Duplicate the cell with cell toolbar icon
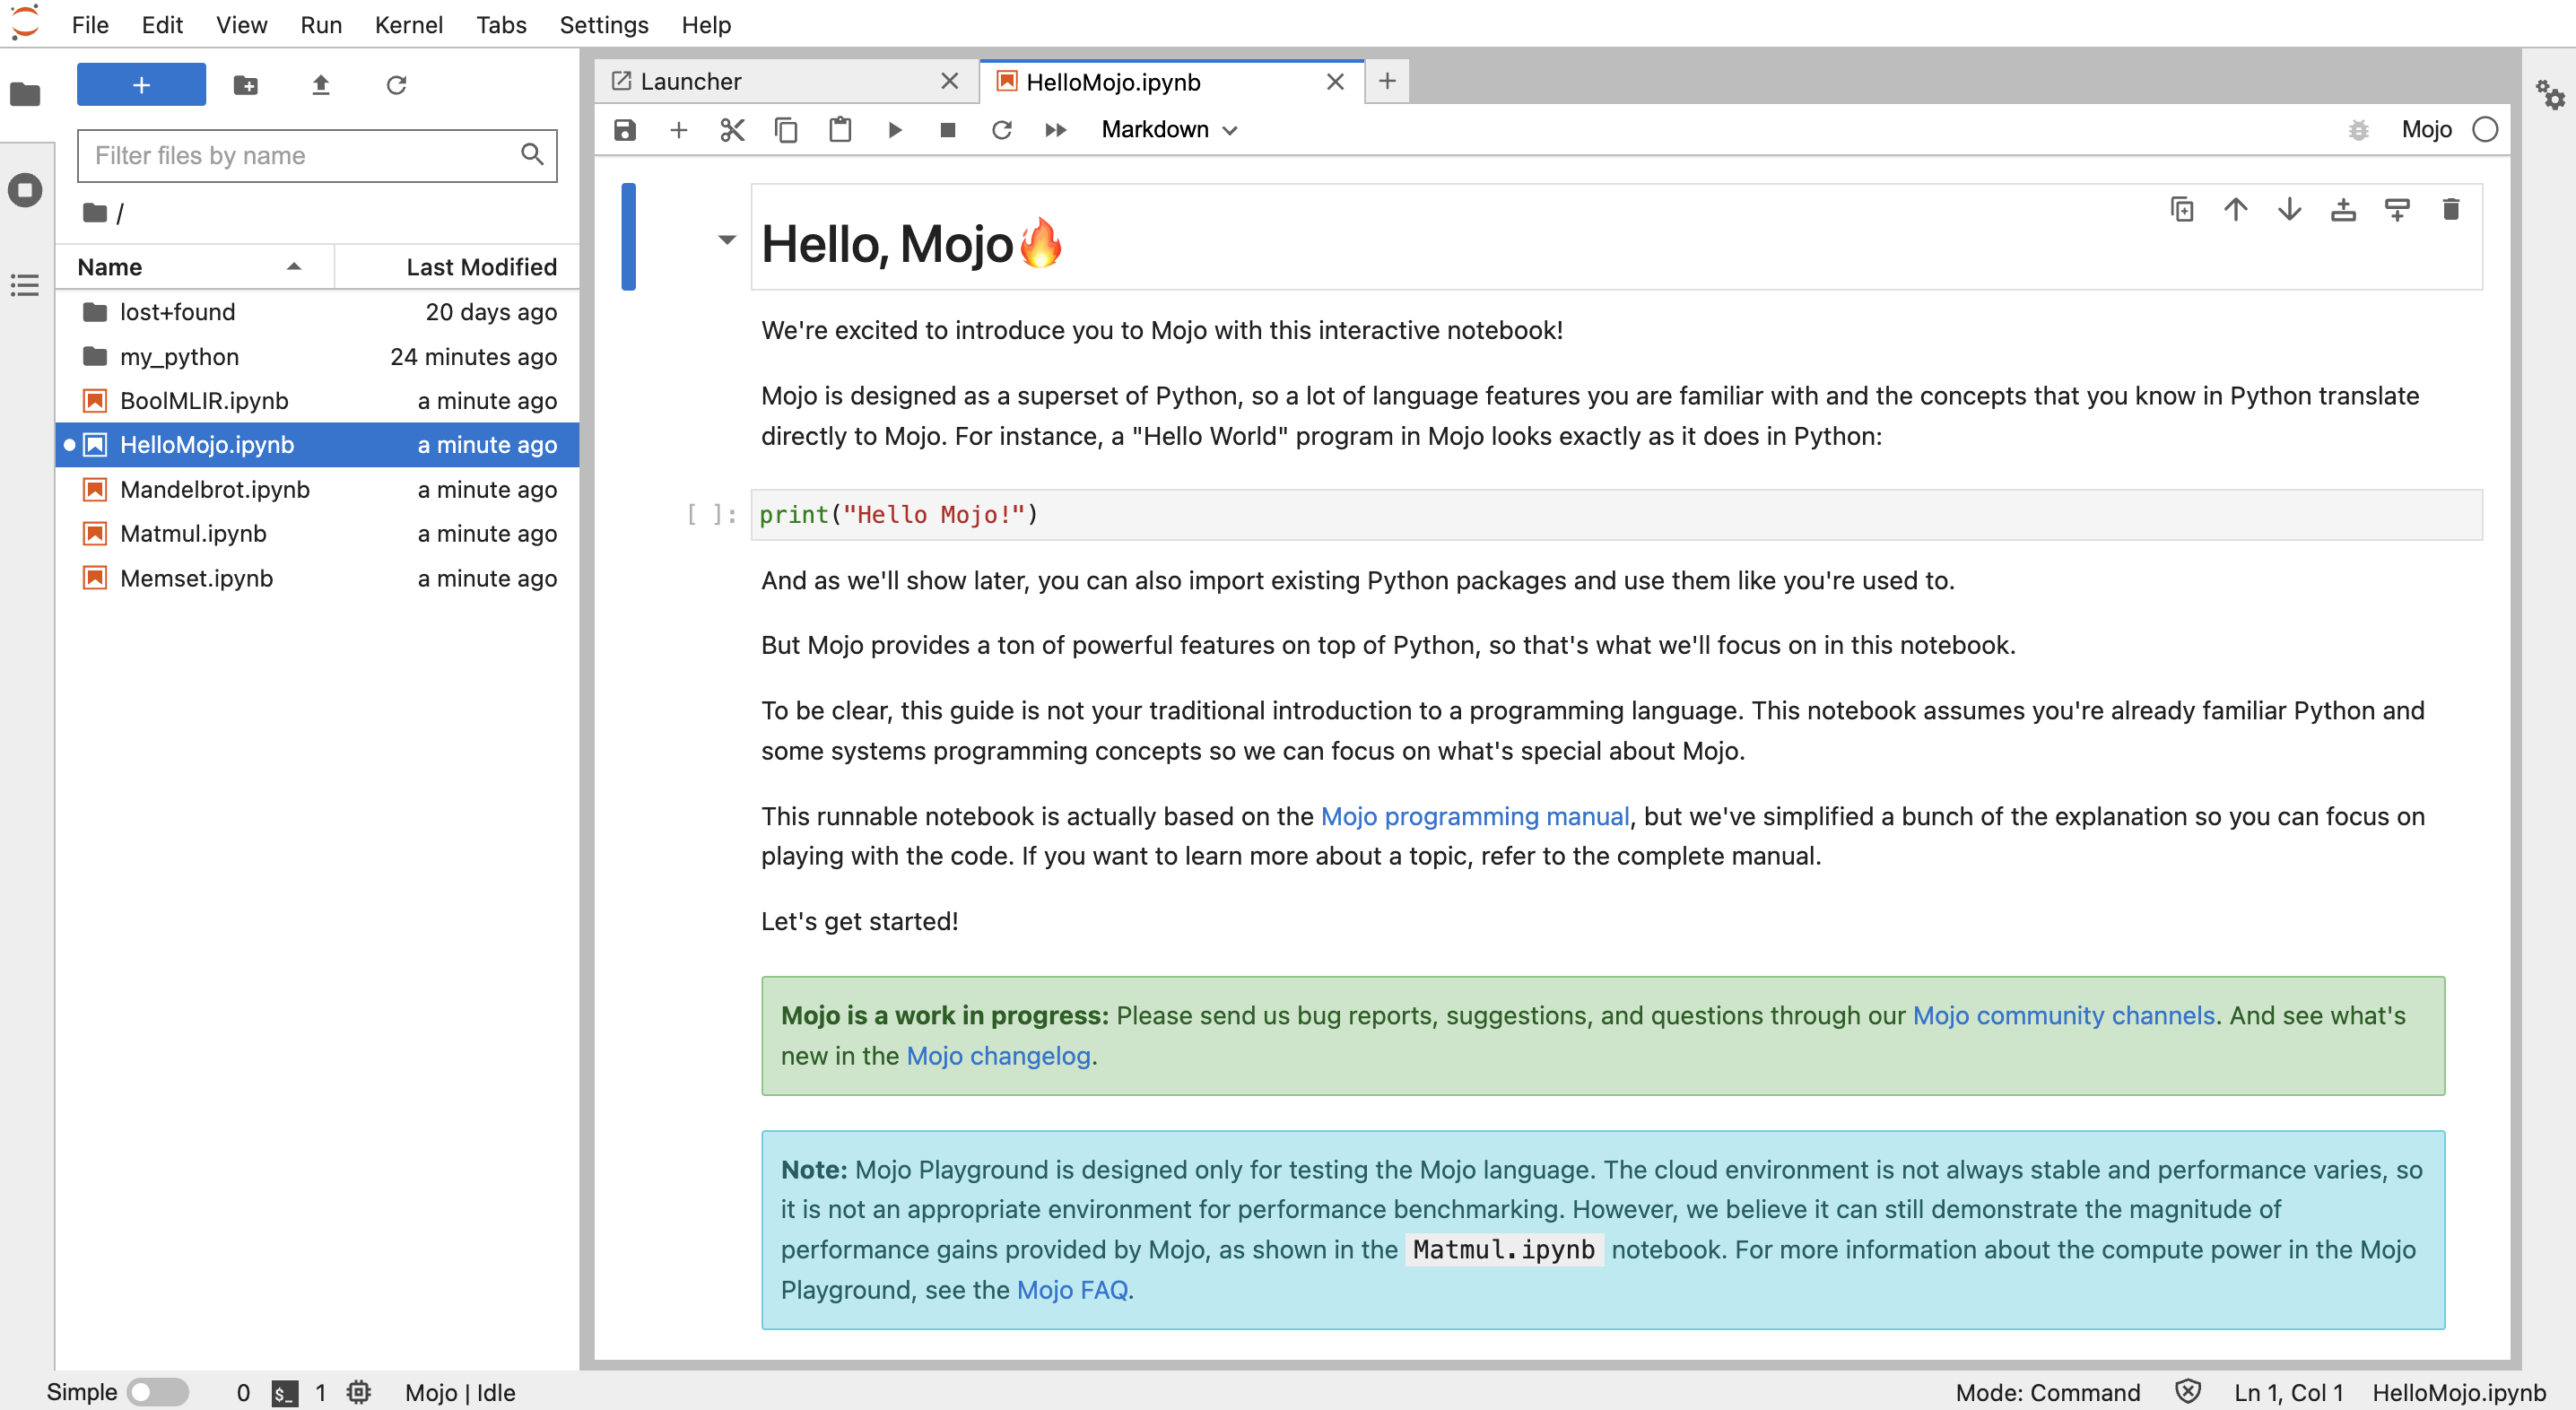 tap(2182, 210)
